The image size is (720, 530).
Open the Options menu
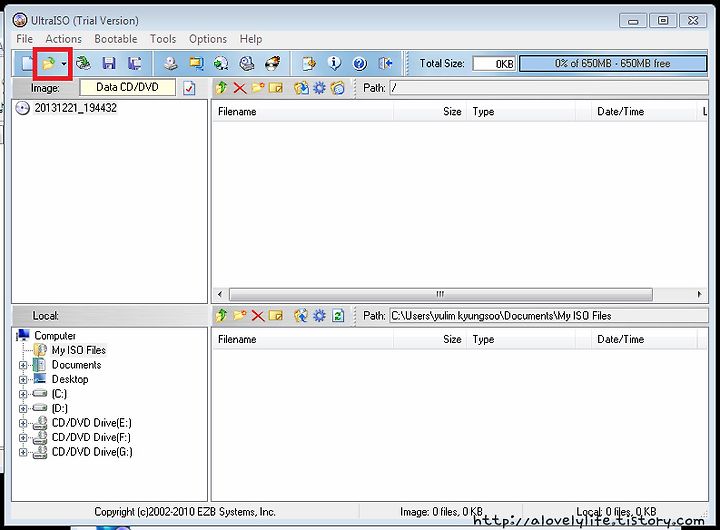pos(208,39)
